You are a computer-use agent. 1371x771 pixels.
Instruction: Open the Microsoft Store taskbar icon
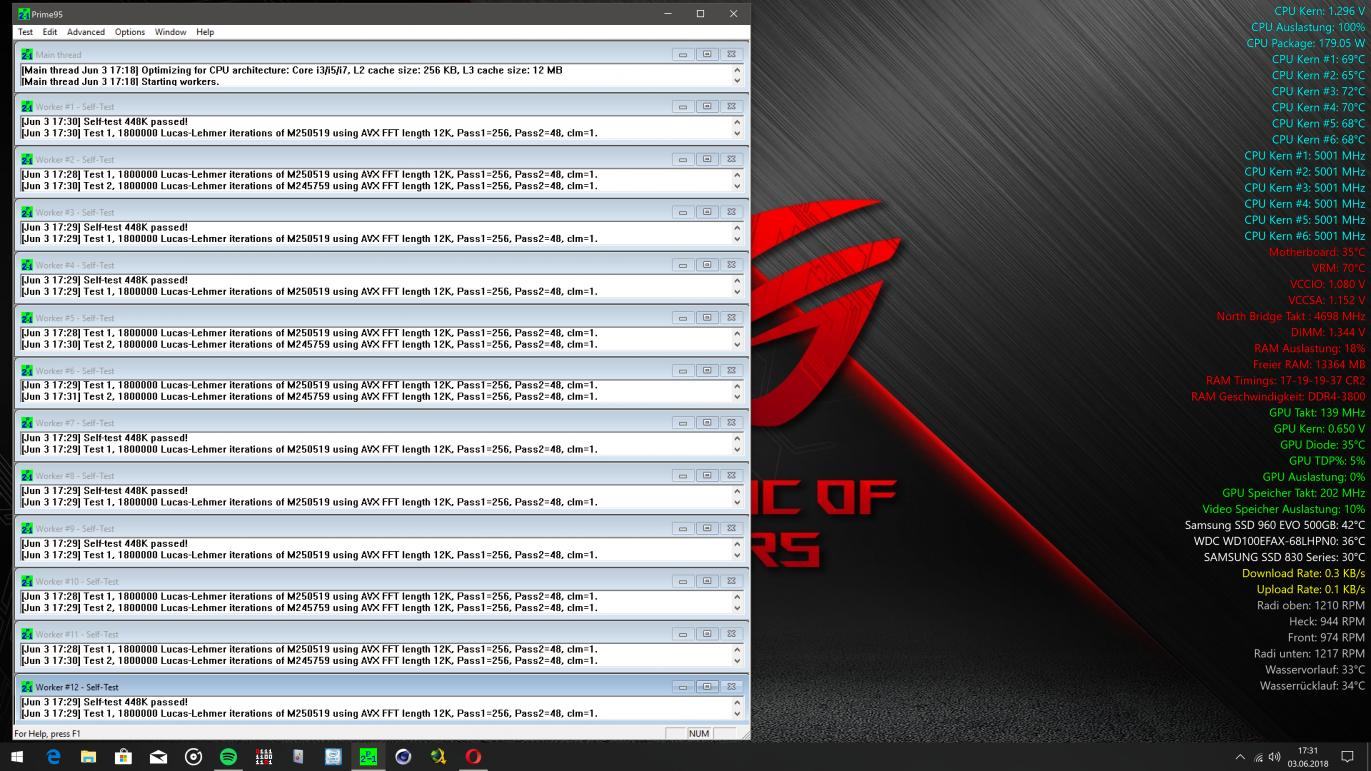click(123, 757)
